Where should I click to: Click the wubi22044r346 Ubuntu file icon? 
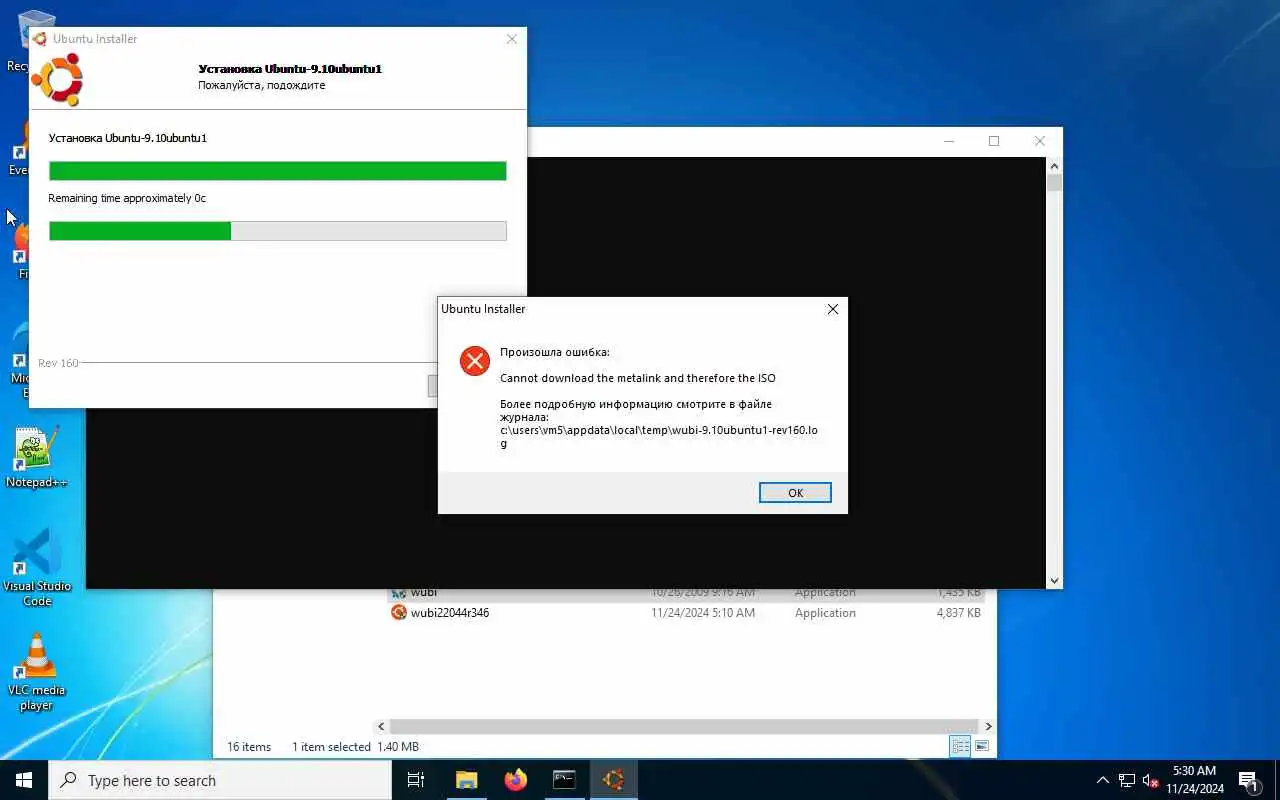click(399, 613)
